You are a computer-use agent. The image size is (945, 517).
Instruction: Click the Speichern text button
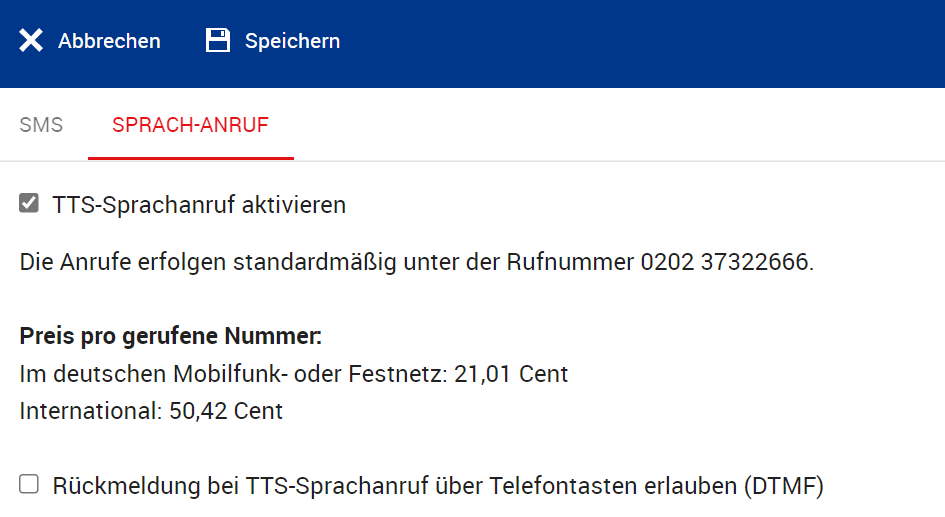292,41
